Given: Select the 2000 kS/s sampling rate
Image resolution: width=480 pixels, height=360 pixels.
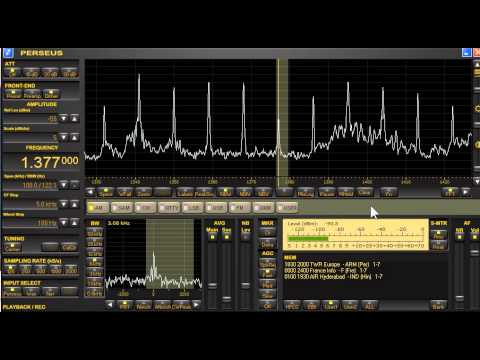Looking at the screenshot, I should point(71,269).
